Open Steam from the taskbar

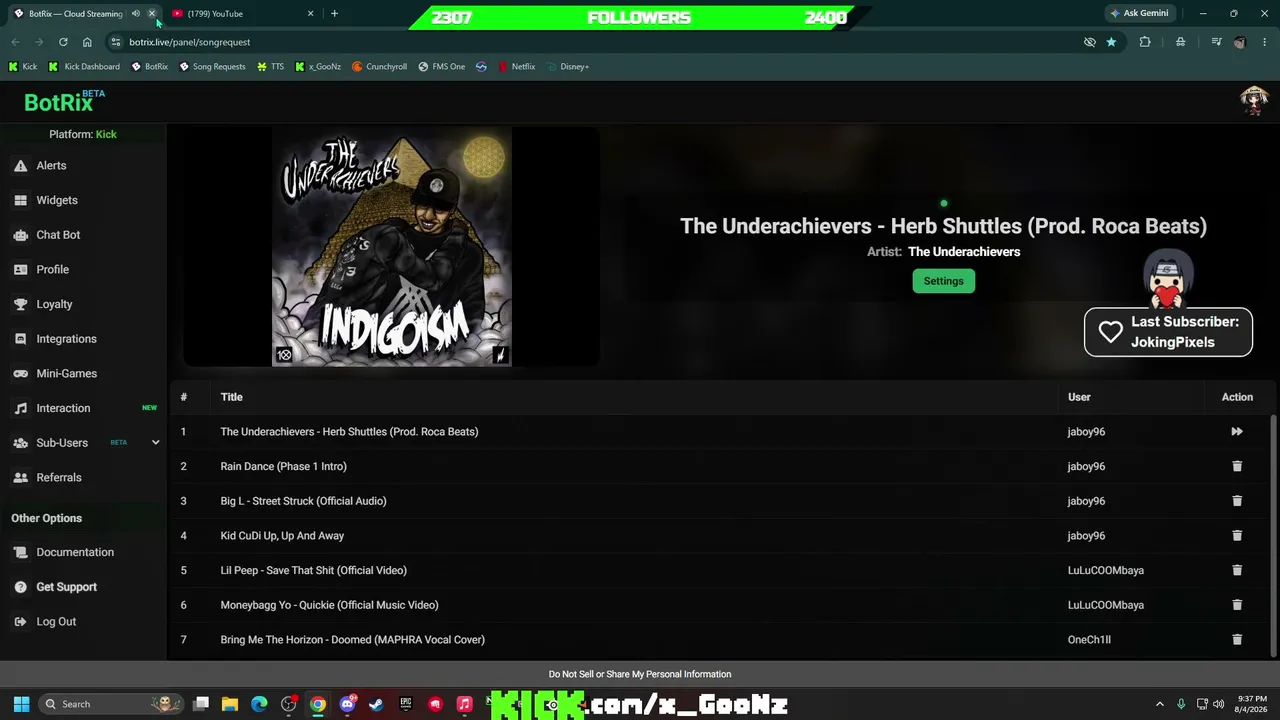376,704
